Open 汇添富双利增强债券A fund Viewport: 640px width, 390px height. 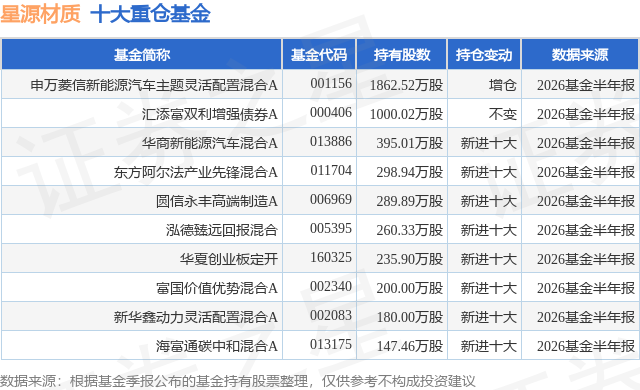point(210,114)
